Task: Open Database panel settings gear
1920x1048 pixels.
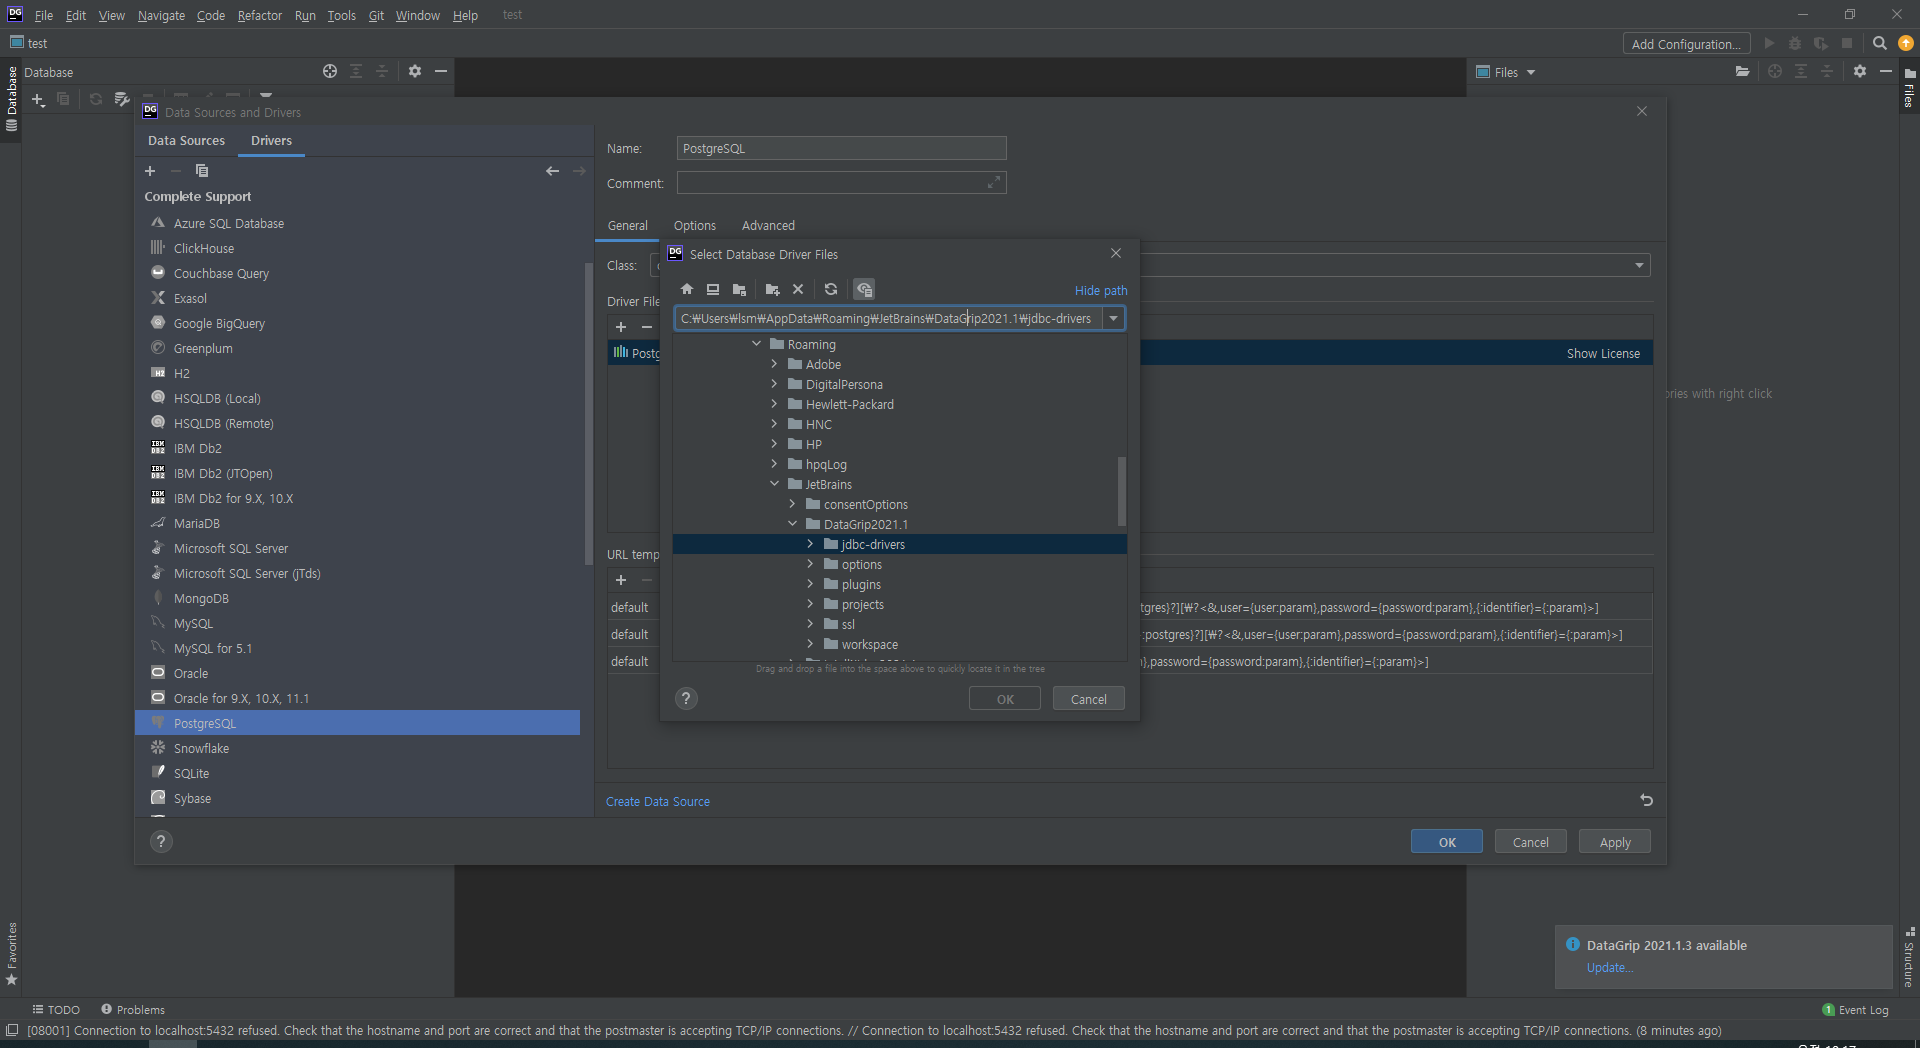Action: (414, 71)
